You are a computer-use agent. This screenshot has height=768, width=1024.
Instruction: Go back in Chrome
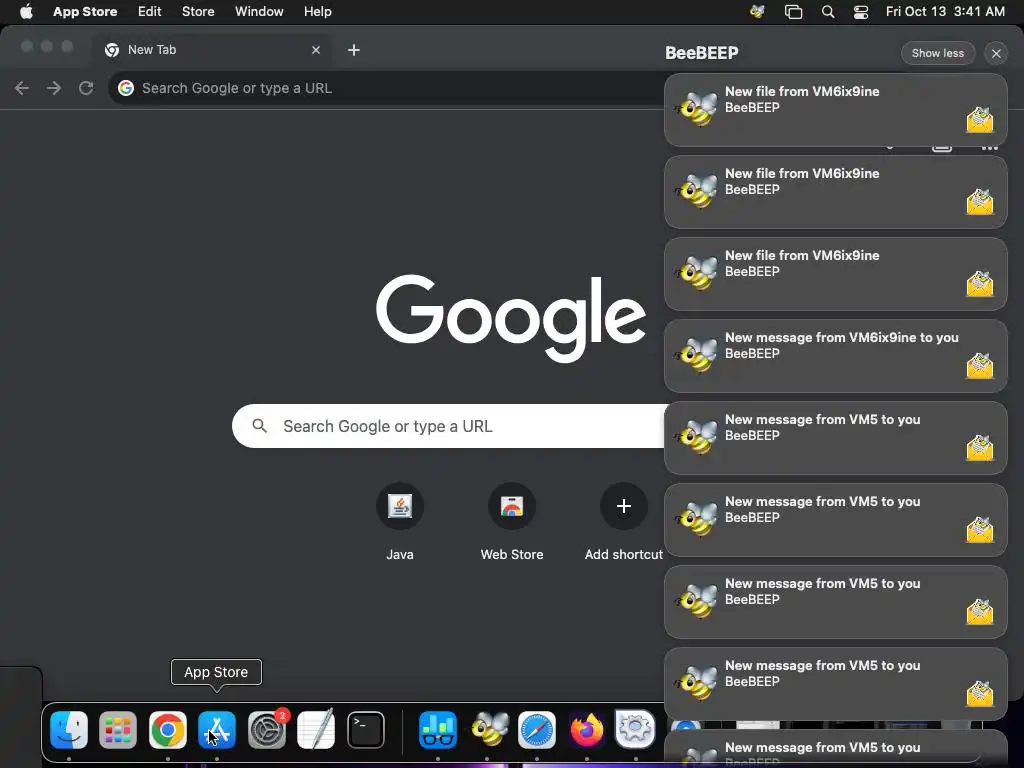22,88
